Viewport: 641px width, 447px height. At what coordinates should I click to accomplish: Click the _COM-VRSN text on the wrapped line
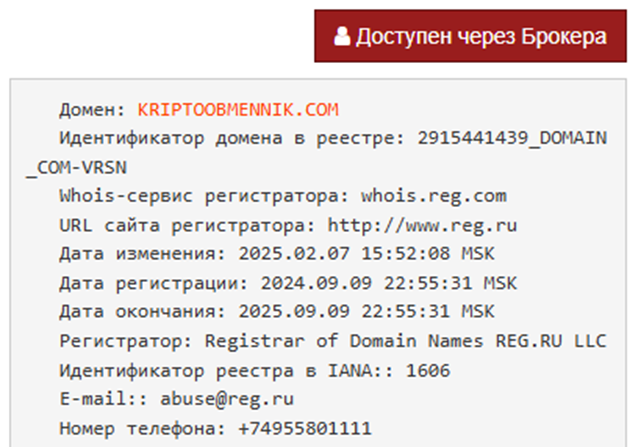(x=77, y=166)
